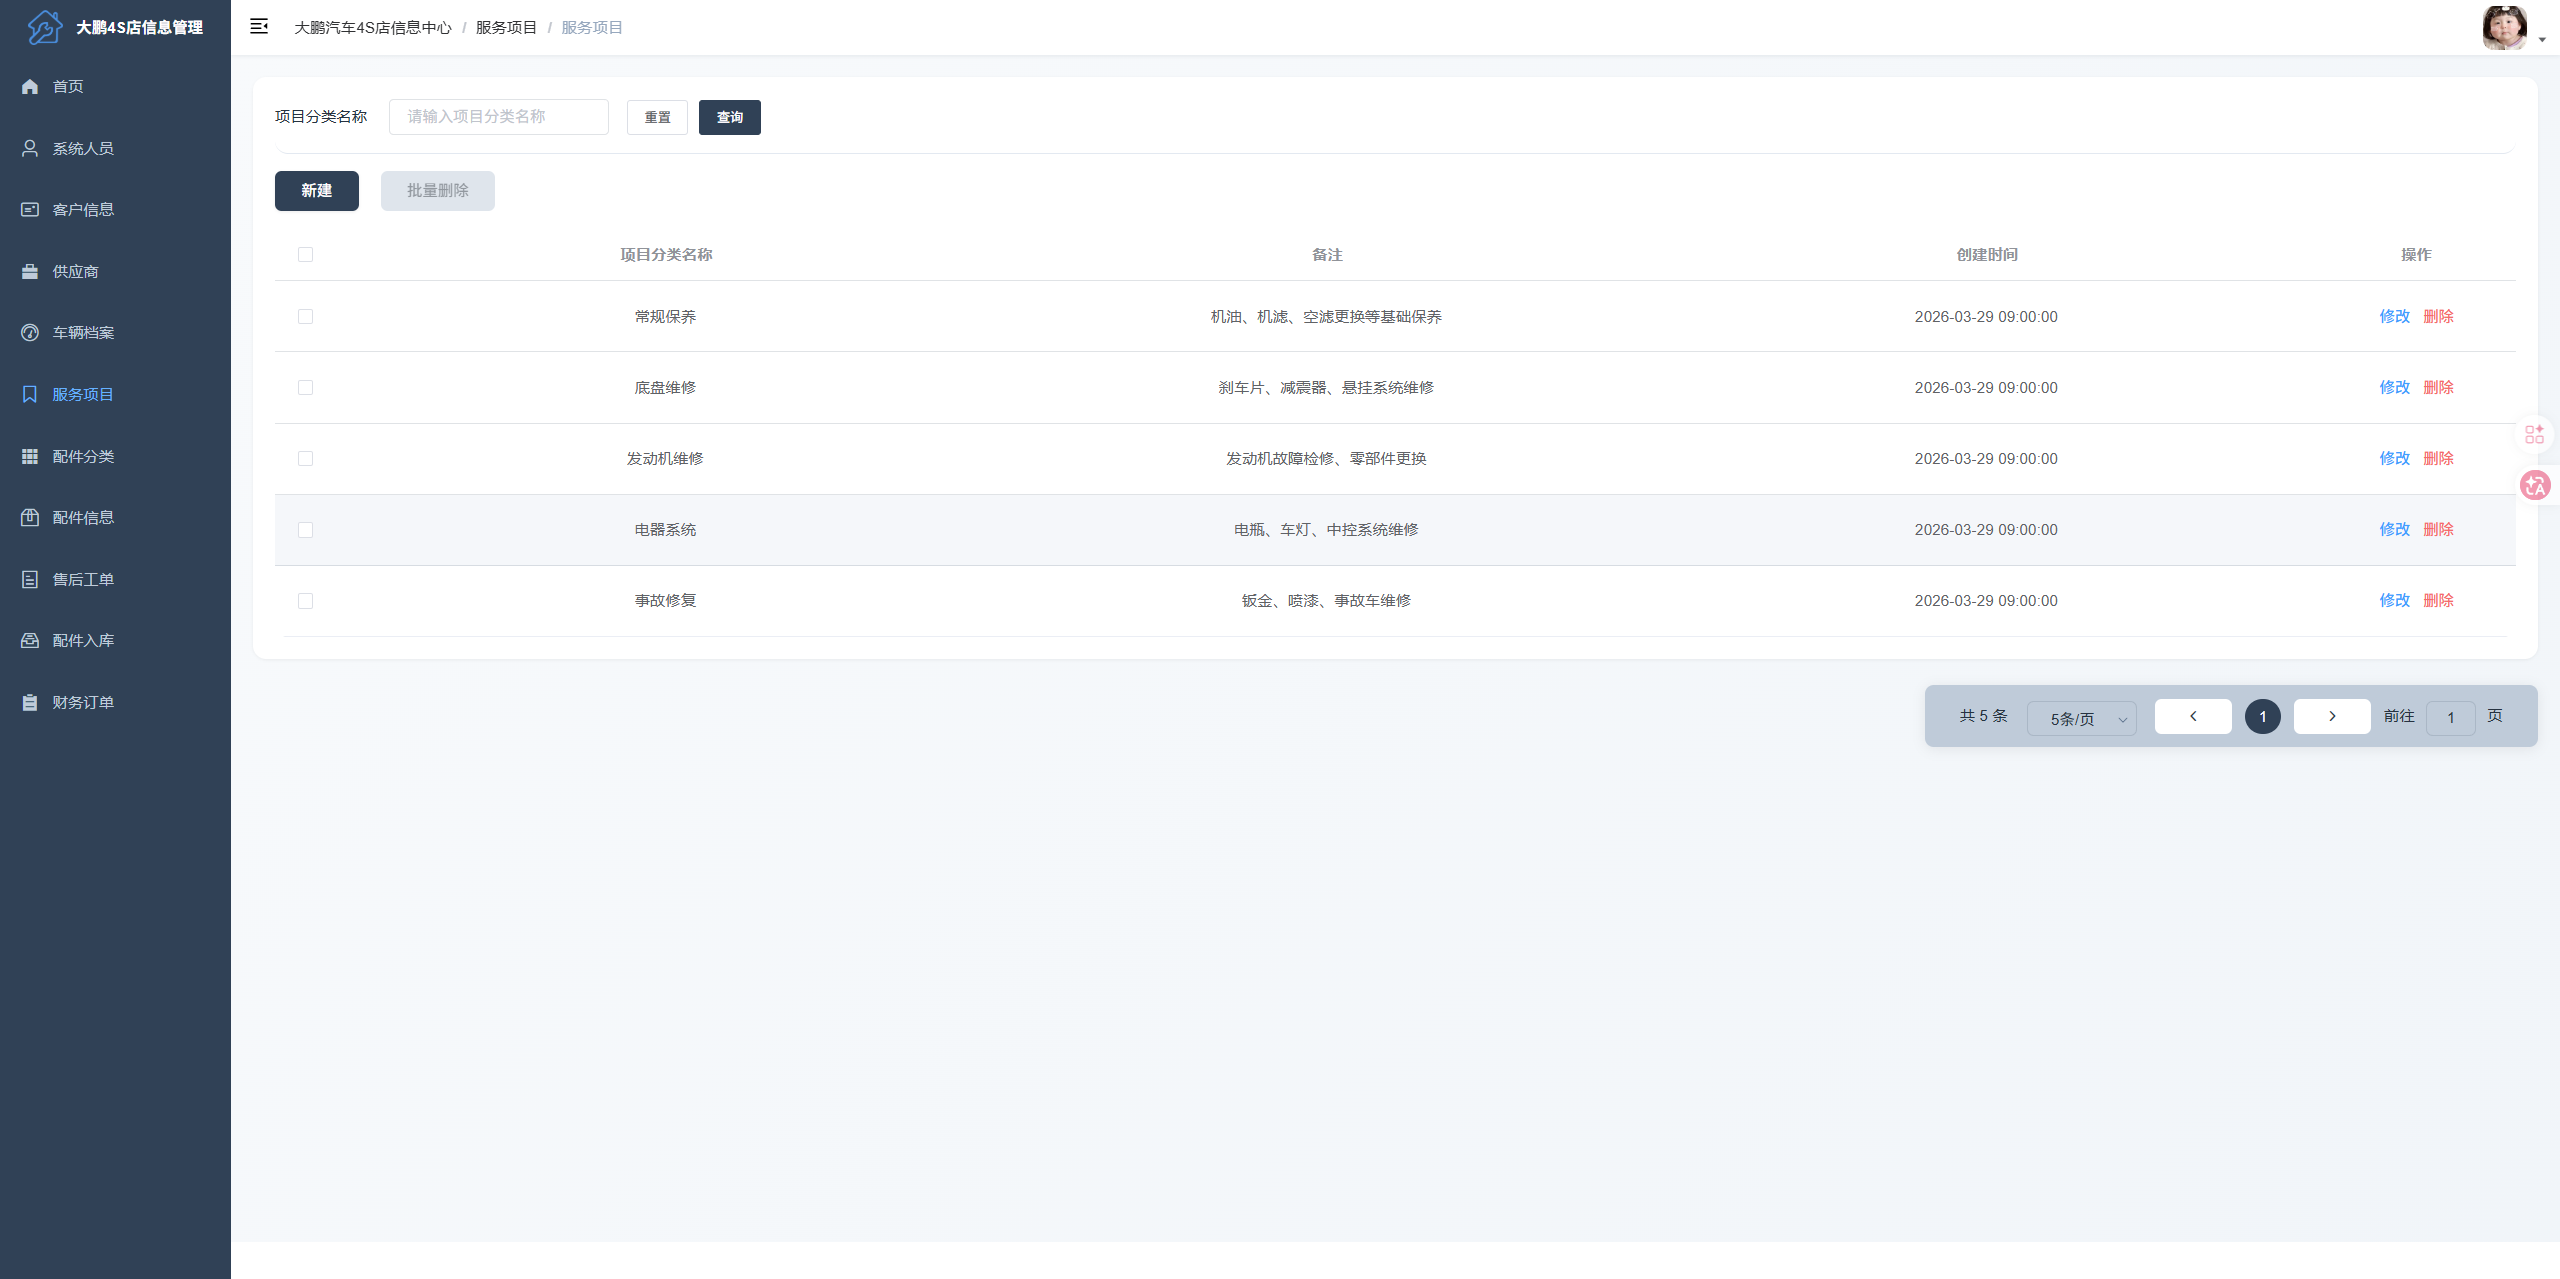2560x1279 pixels.
Task: Click the 前往 page number input
Action: click(x=2451, y=718)
